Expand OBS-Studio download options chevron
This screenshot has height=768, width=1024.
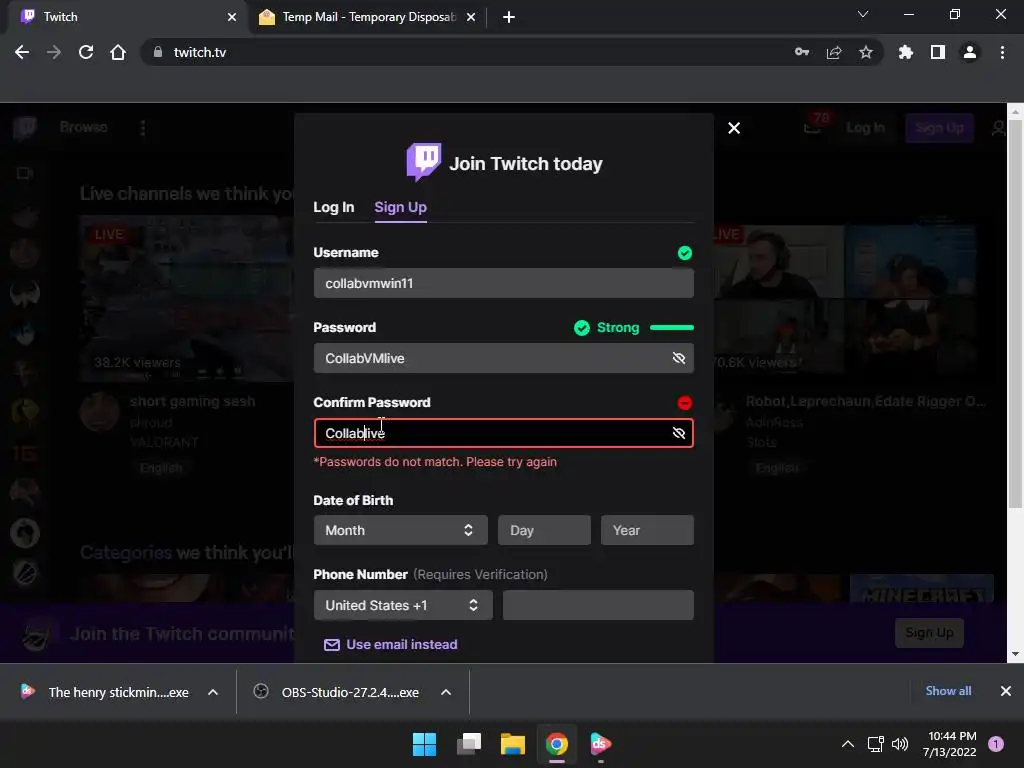coord(446,692)
